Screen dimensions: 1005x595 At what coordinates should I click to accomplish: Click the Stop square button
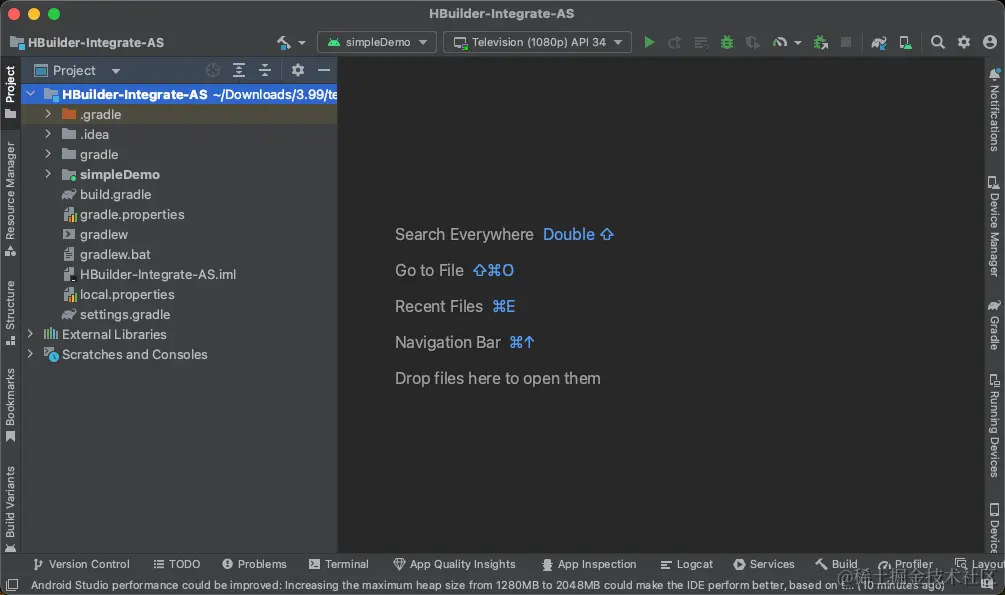(x=846, y=42)
